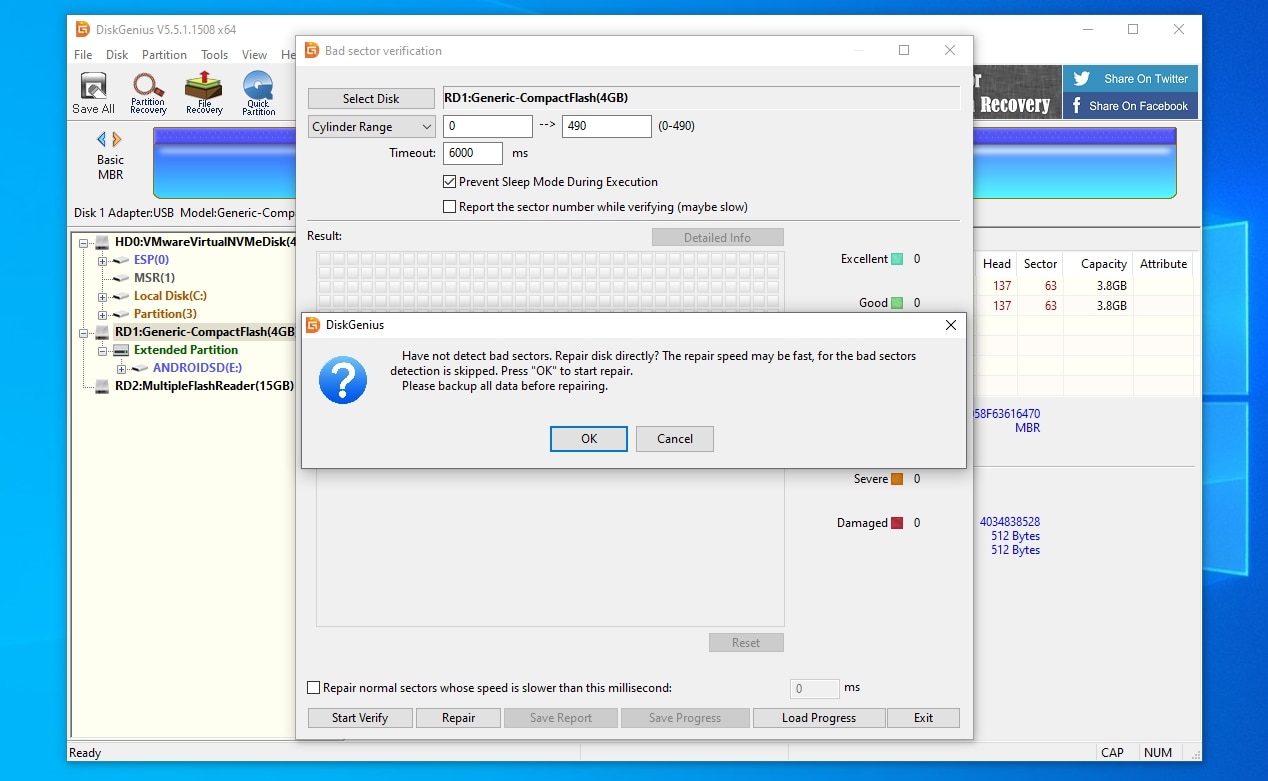
Task: Click the Bad sector verification window logo icon
Action: click(x=311, y=51)
